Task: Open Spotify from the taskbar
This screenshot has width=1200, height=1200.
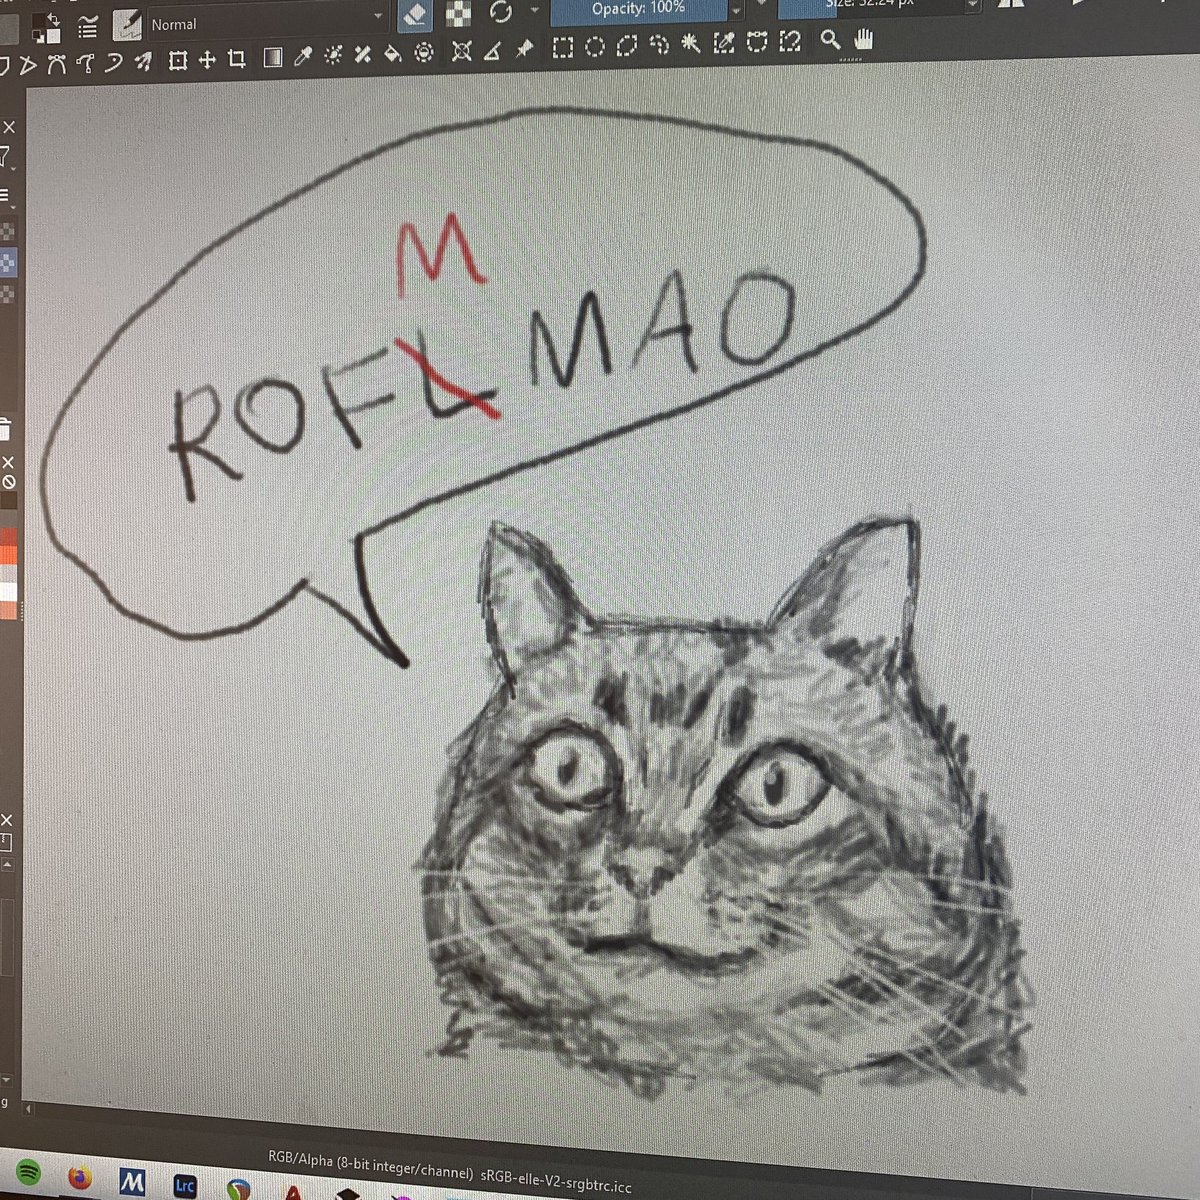Action: [28, 1170]
